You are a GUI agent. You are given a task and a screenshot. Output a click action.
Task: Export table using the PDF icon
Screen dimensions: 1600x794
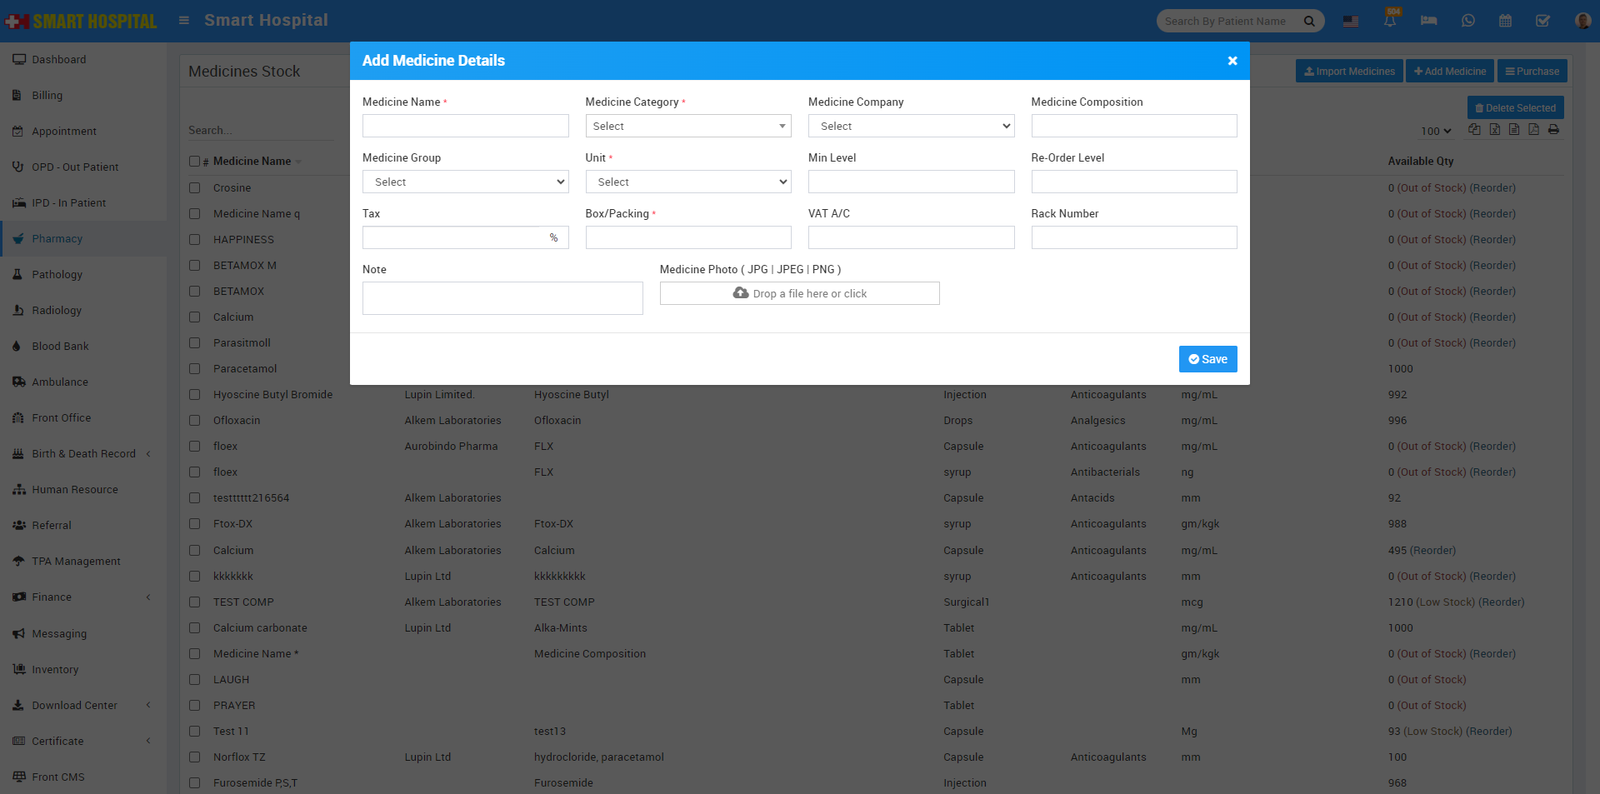1533,130
